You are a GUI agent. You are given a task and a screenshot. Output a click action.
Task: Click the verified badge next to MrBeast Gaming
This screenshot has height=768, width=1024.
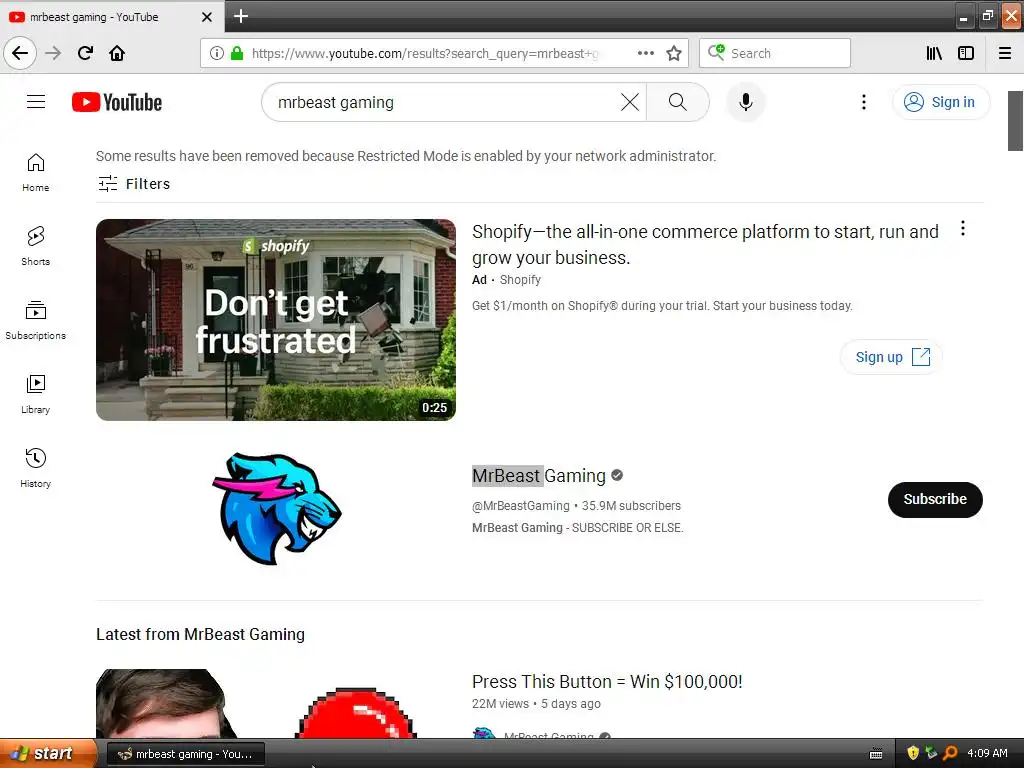[x=616, y=475]
